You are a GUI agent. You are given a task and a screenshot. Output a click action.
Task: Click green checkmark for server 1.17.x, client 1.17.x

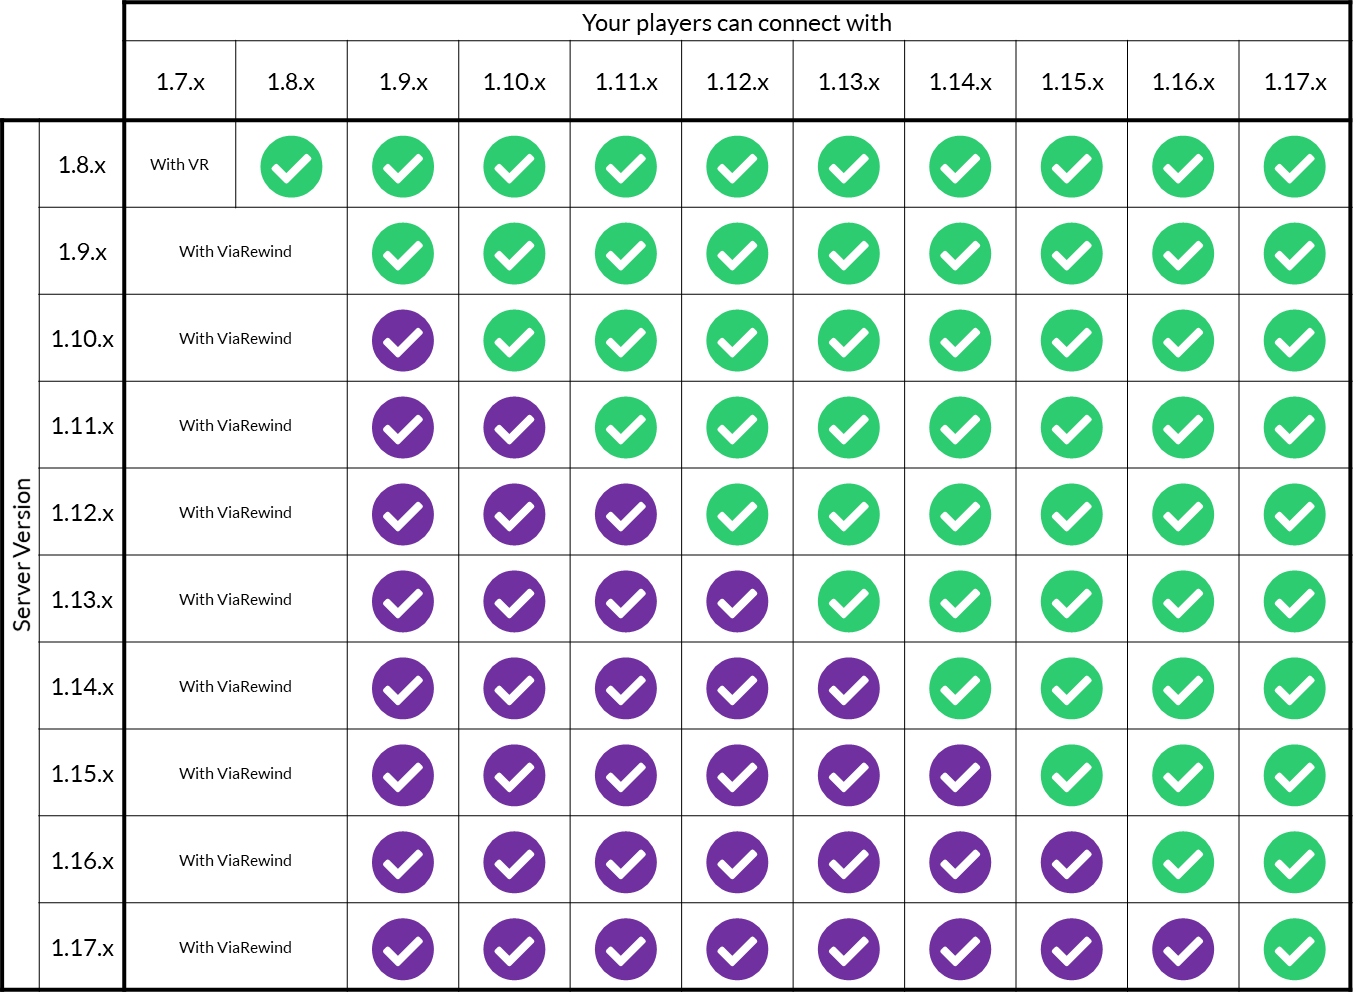[x=1295, y=950]
